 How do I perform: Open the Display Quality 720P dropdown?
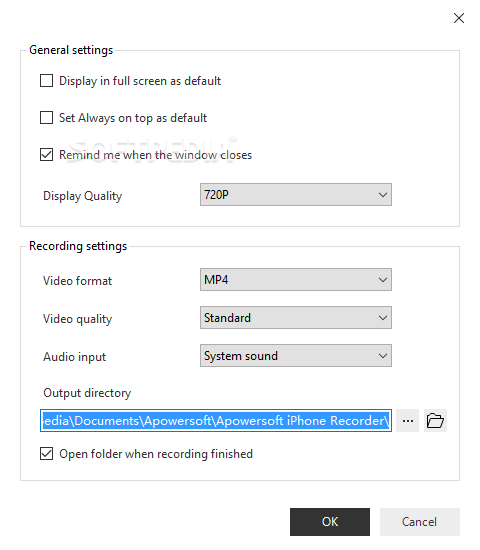point(296,194)
